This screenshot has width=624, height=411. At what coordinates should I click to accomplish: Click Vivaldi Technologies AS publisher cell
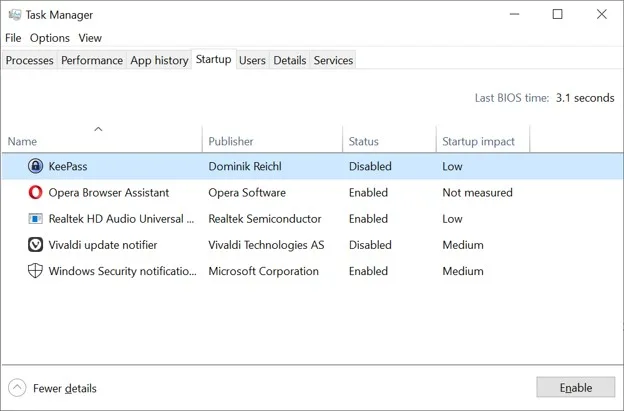266,245
